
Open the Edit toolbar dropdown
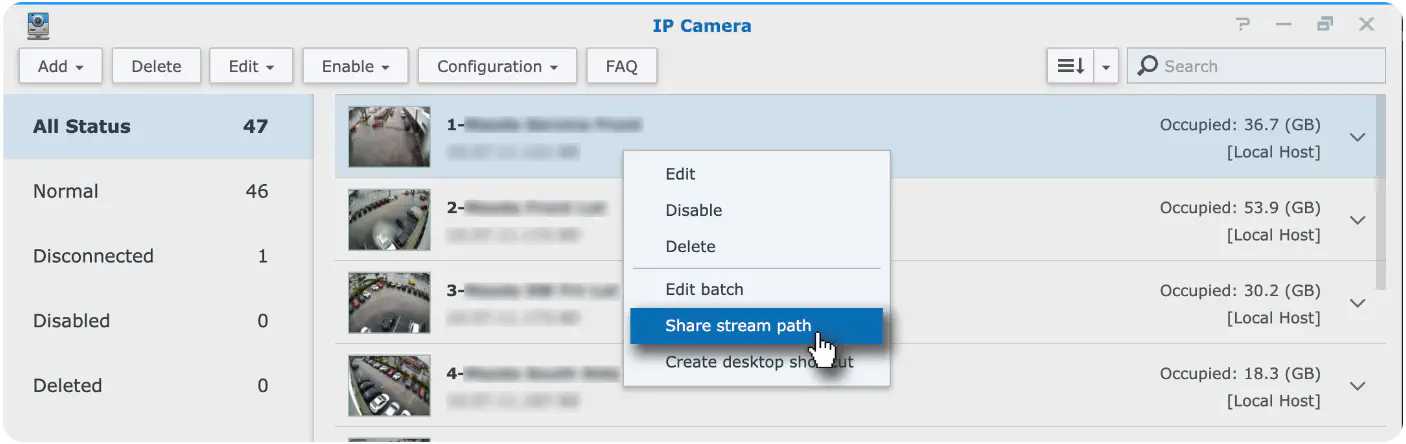coord(251,66)
